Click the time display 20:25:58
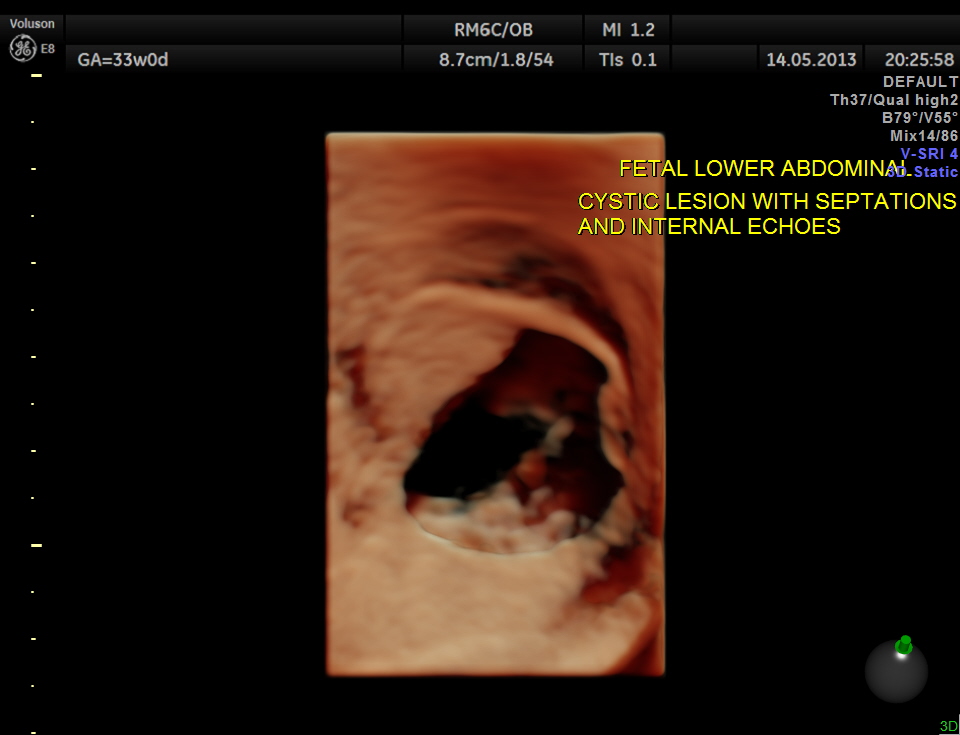Viewport: 960px width, 735px height. [912, 59]
